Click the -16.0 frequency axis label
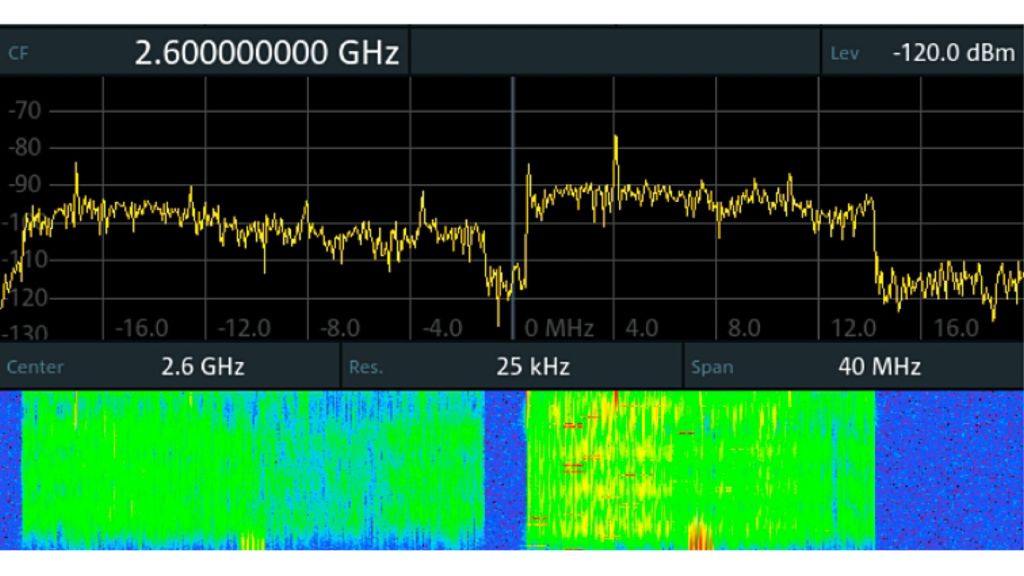This screenshot has width=1024, height=576. coord(141,328)
